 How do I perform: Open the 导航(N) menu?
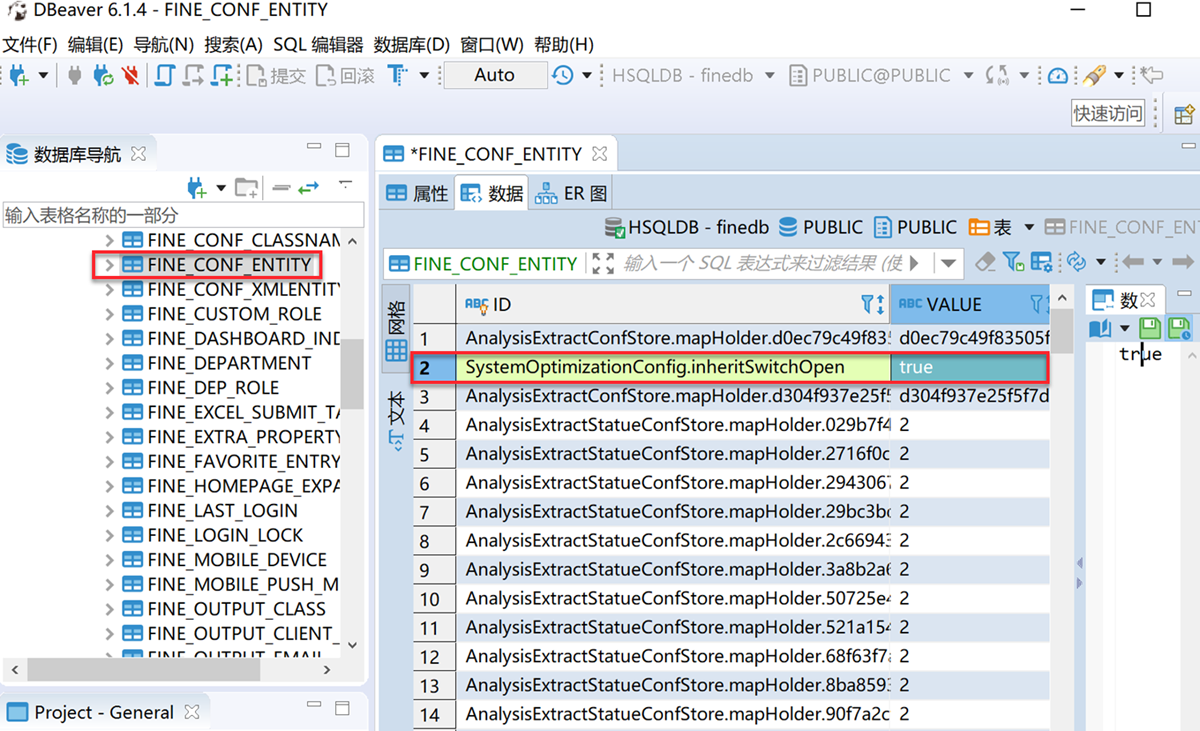[x=163, y=45]
